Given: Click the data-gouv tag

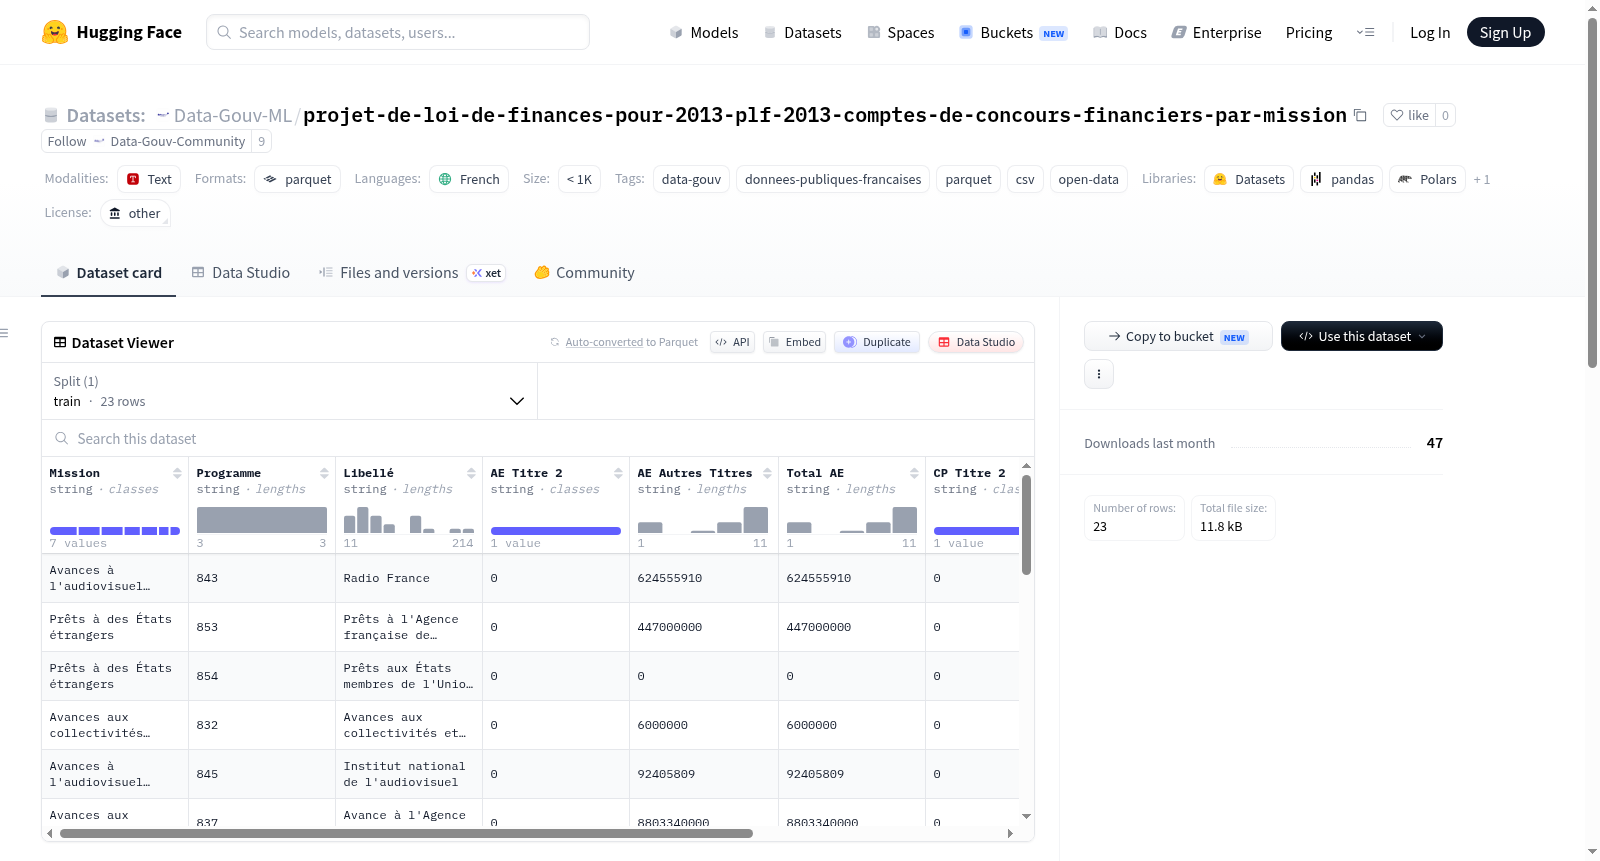Looking at the screenshot, I should click(691, 179).
